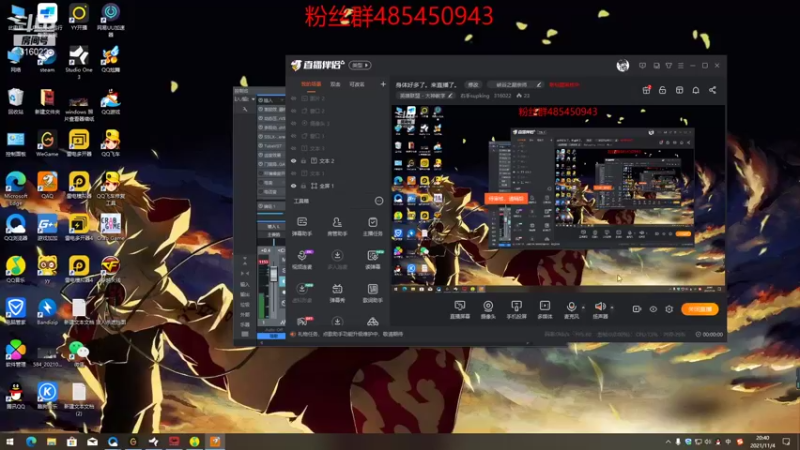This screenshot has width=800, height=450.
Task: Show the 图片 2 source via its eye icon
Action: [x=293, y=98]
